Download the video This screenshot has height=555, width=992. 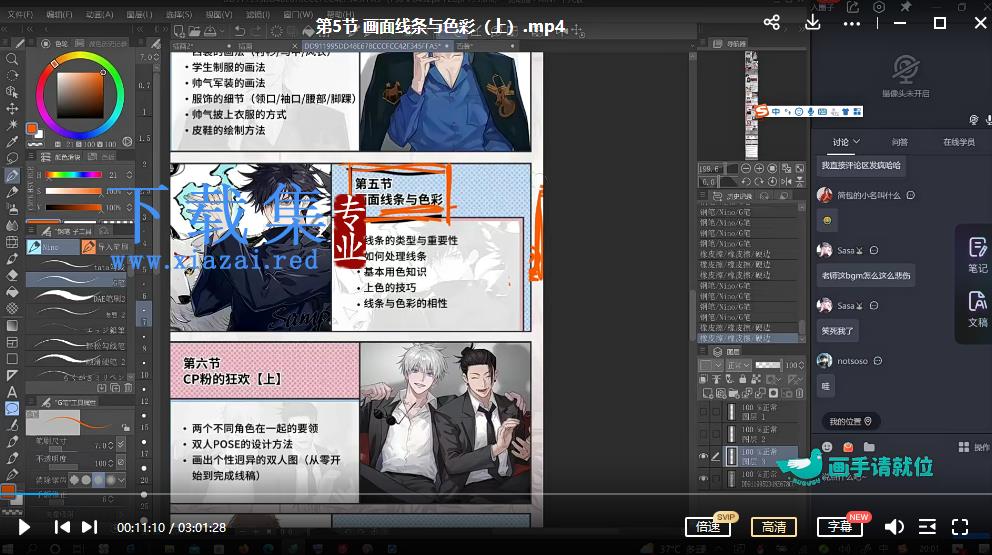point(812,23)
